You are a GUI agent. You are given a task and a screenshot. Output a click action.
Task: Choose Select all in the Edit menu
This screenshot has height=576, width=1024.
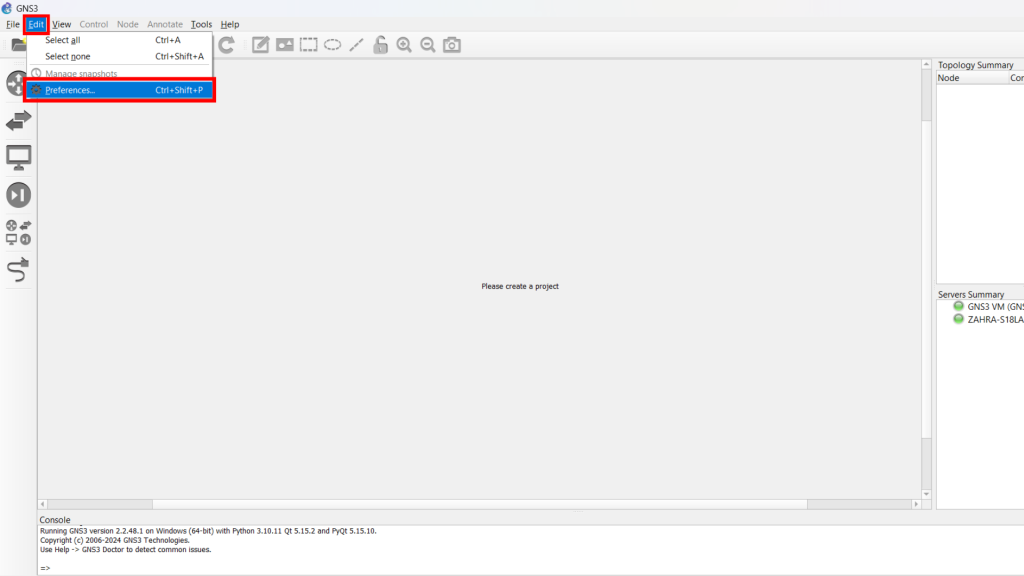pos(62,40)
